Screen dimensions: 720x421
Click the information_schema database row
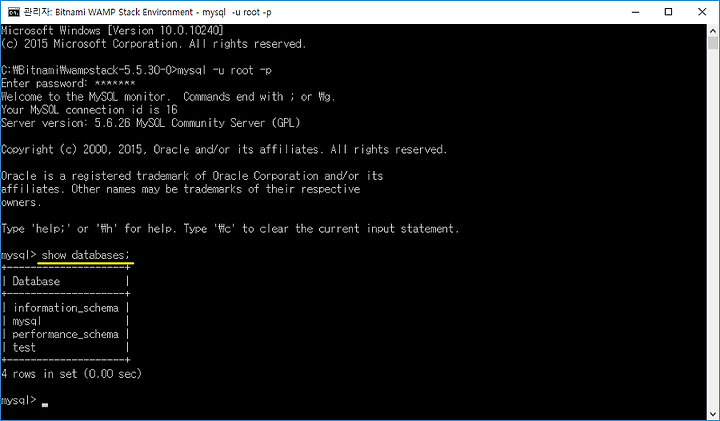click(65, 308)
